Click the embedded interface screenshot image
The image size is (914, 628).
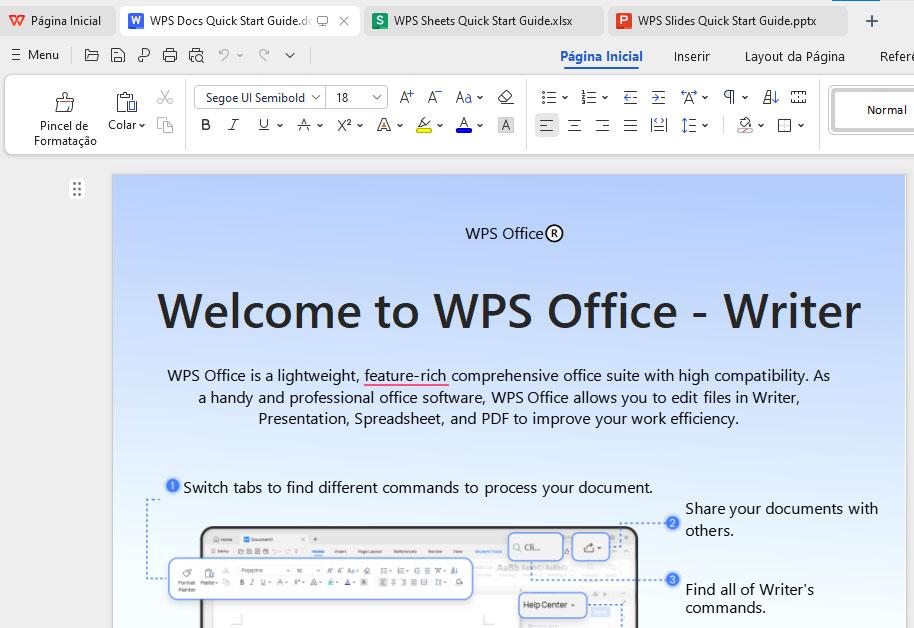pos(419,576)
